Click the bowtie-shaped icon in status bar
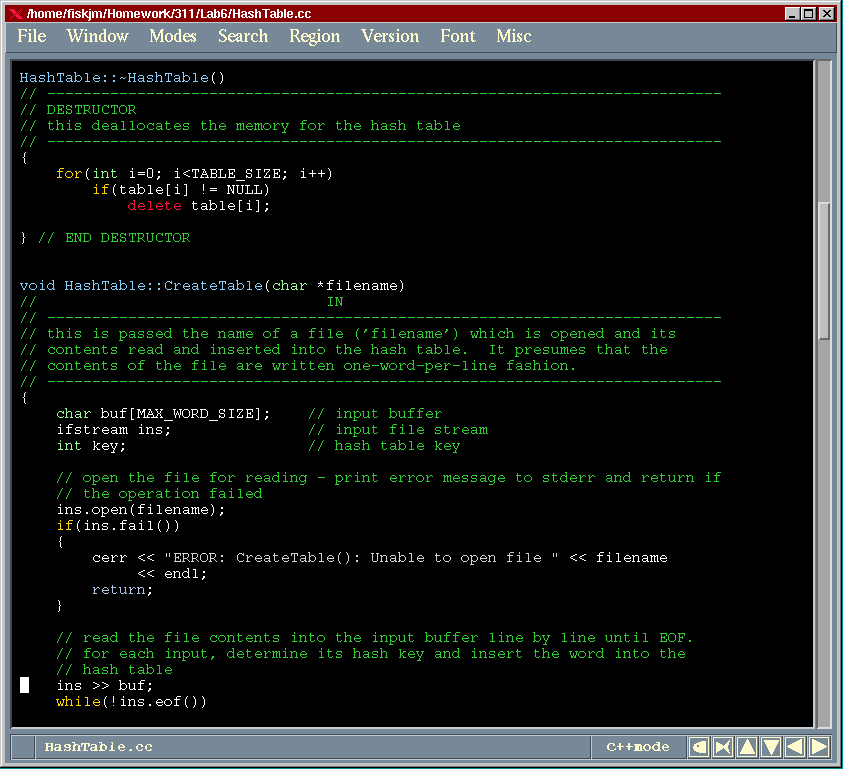This screenshot has width=843, height=769. click(723, 747)
